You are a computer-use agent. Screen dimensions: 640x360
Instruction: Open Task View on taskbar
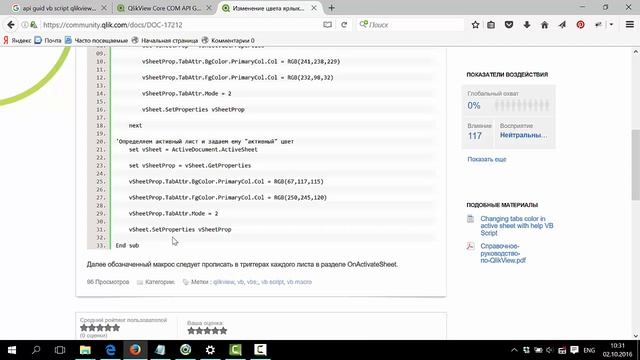point(60,350)
